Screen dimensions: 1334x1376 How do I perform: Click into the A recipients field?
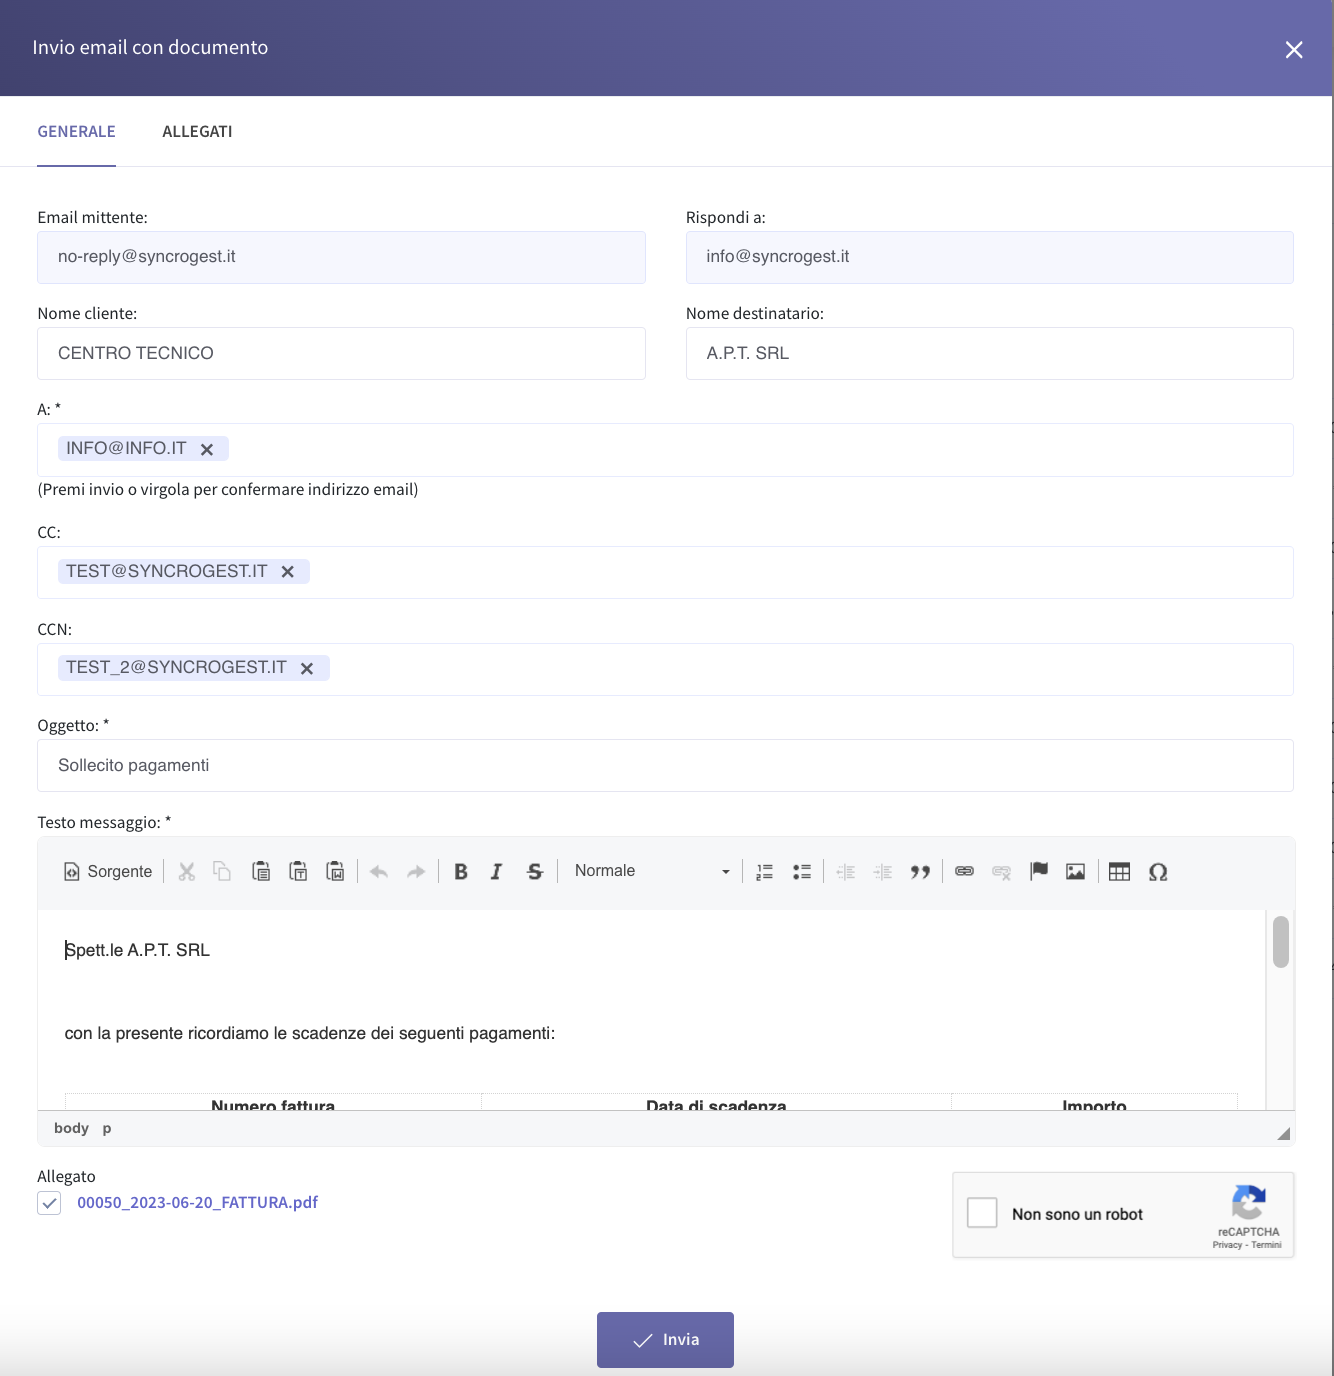click(x=665, y=450)
